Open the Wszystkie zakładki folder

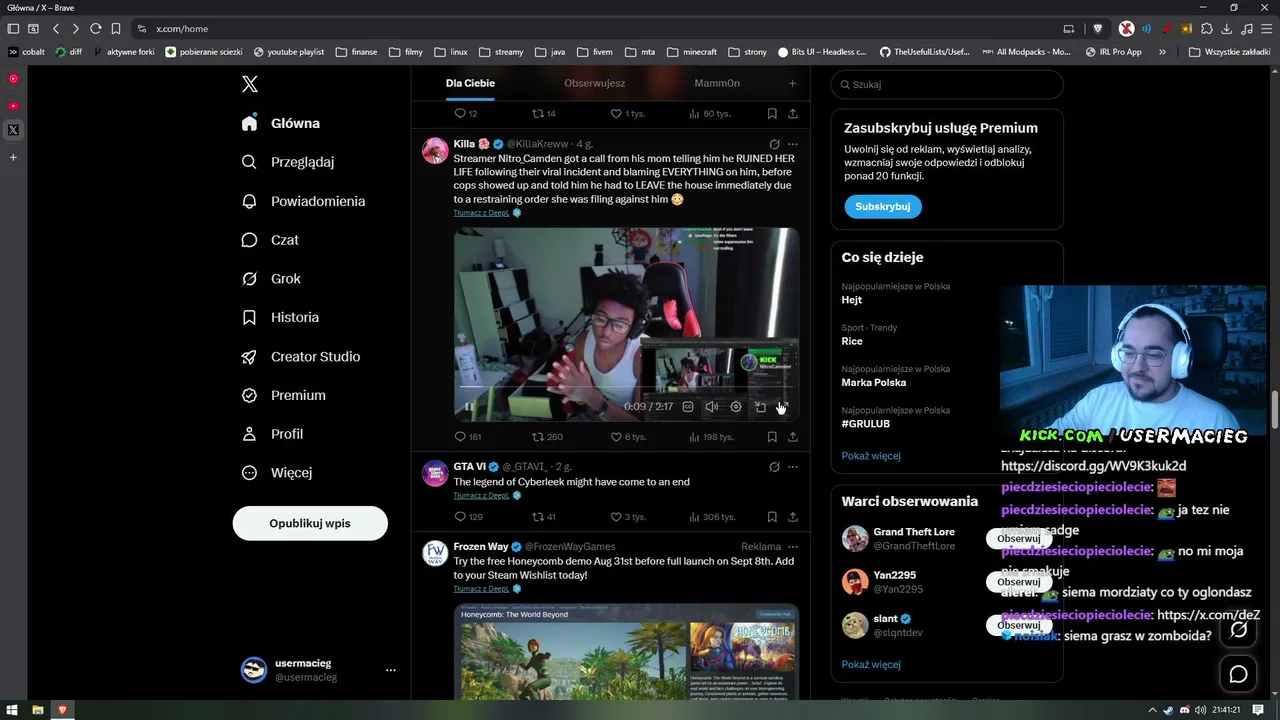[1229, 52]
